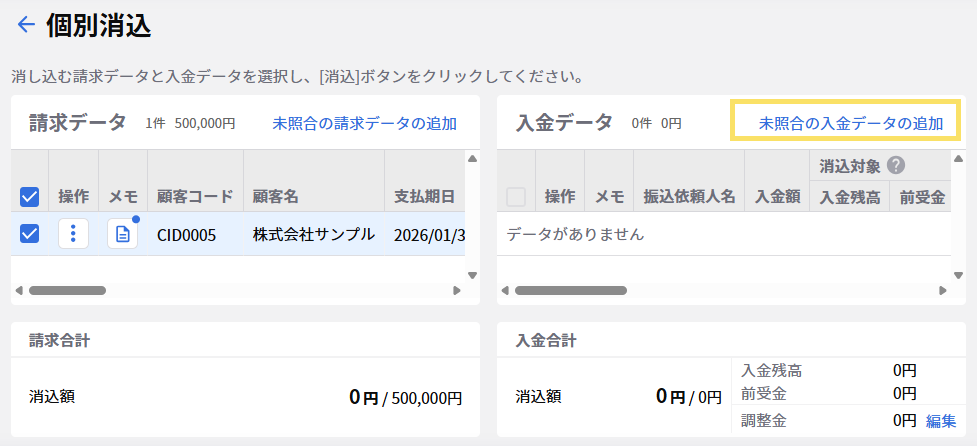Open the three-dot 操作 menu for CID0005
977x446 pixels.
pyautogui.click(x=73, y=234)
